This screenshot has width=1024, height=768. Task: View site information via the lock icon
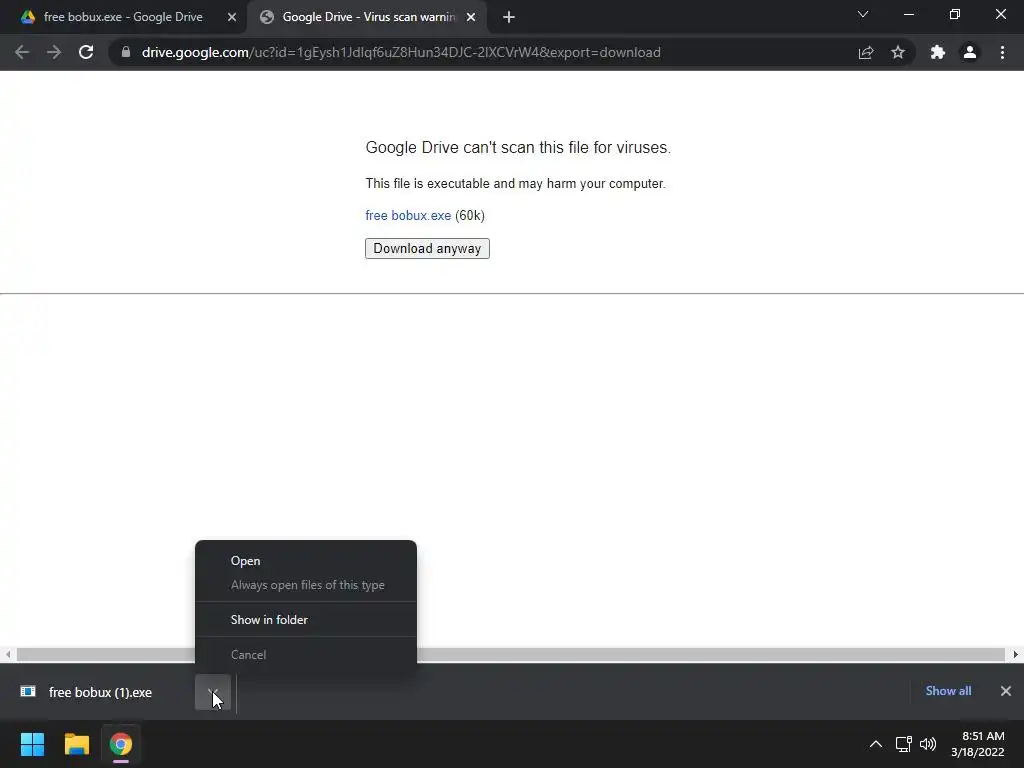(126, 52)
